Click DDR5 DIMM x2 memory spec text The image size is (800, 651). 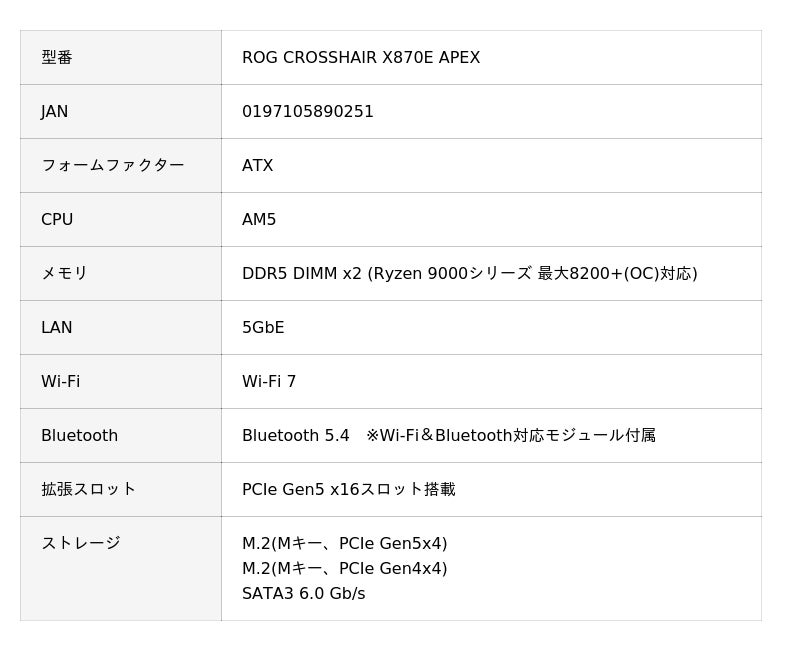tap(469, 274)
